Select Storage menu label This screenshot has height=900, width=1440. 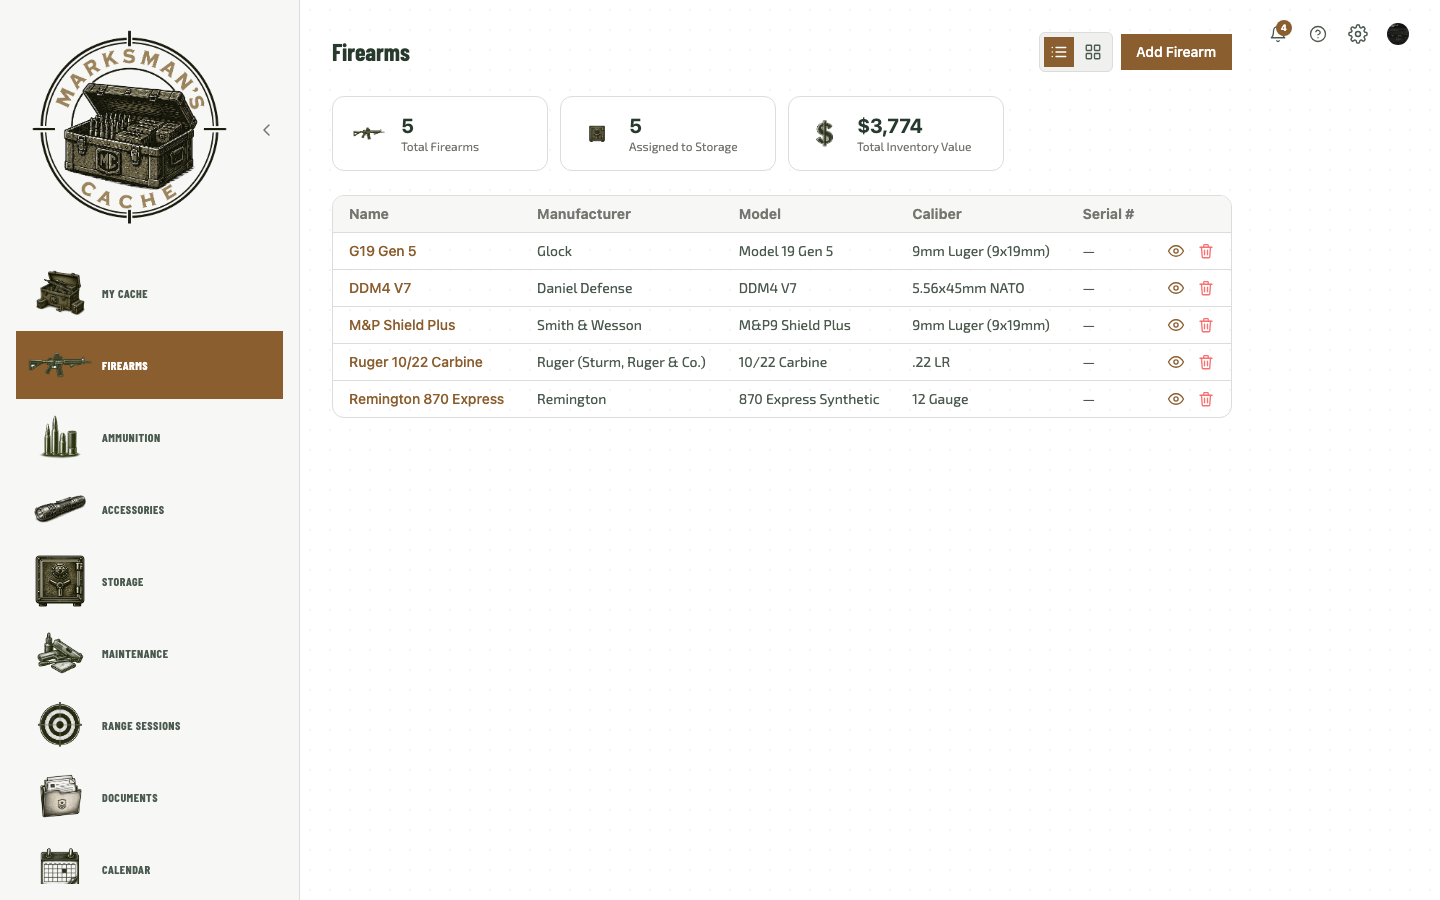click(x=123, y=582)
